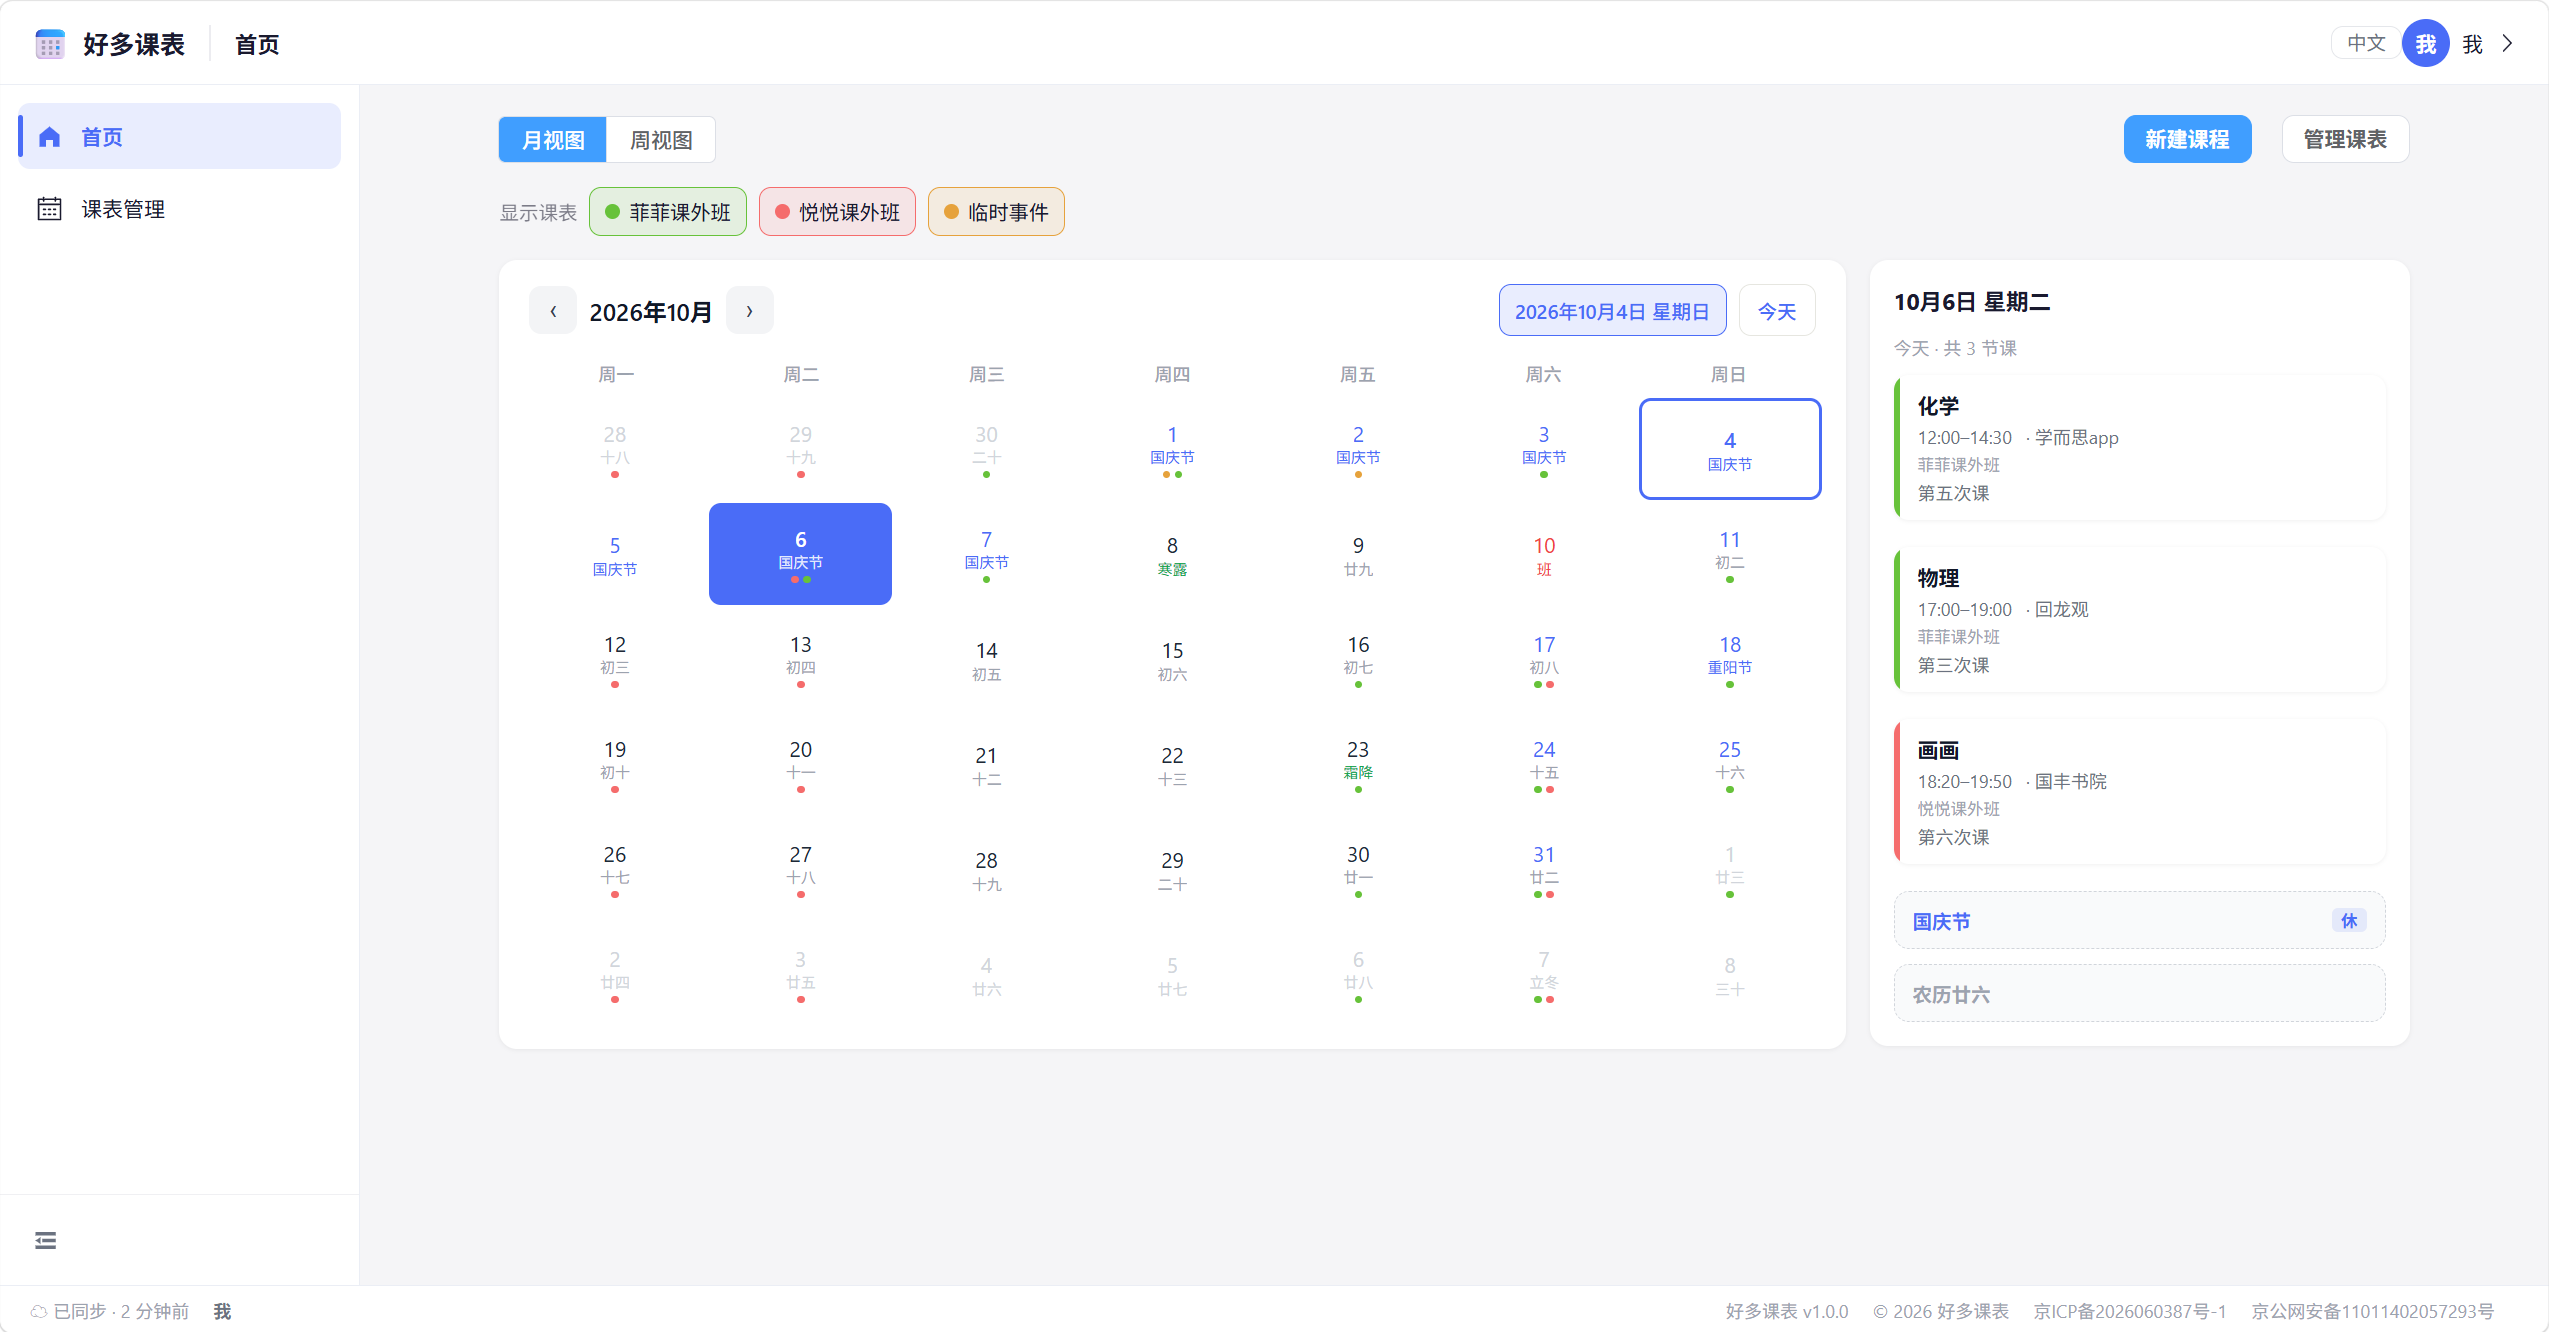Open the 画画 course card

pos(2140,792)
